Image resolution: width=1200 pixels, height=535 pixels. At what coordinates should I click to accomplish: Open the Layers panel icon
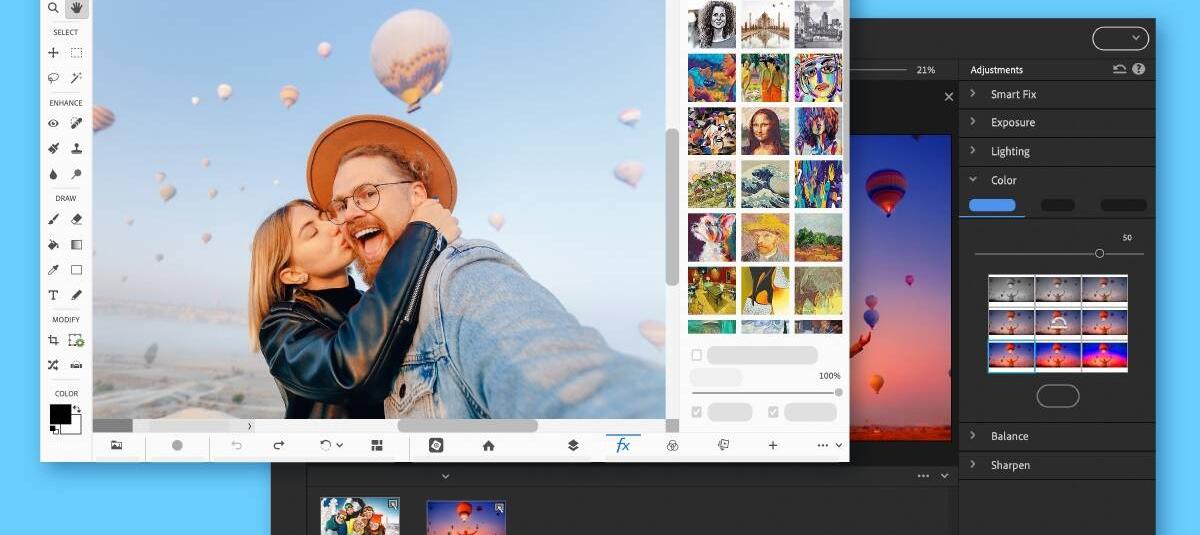click(573, 445)
